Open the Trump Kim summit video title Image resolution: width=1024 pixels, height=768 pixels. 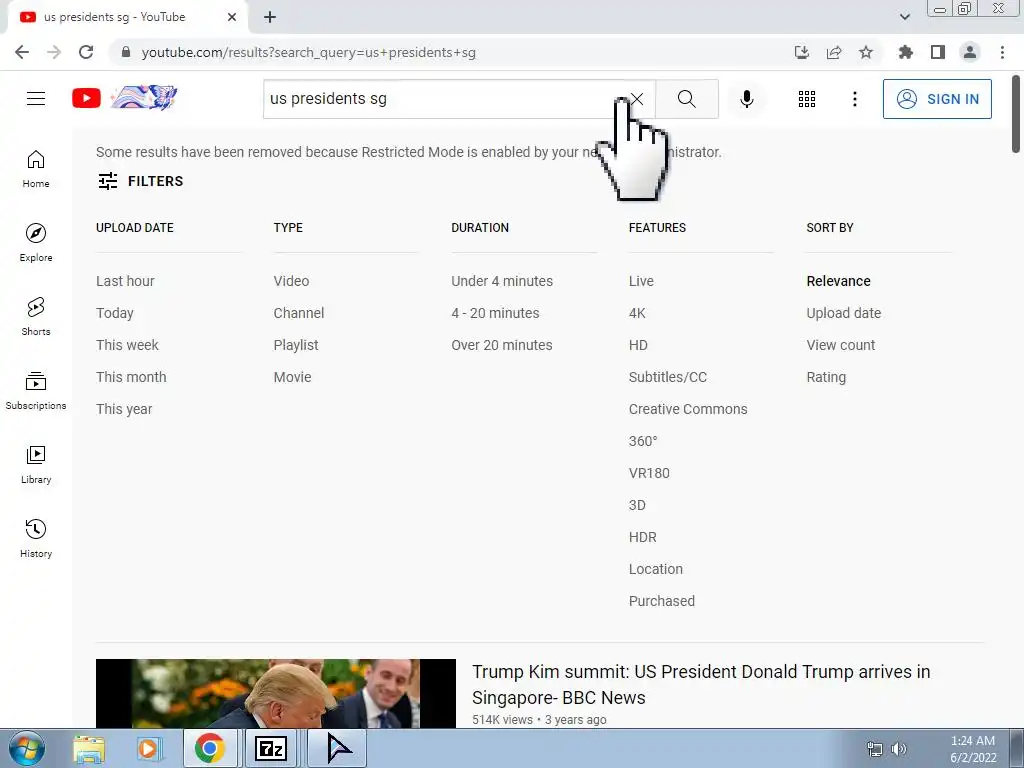coord(701,684)
